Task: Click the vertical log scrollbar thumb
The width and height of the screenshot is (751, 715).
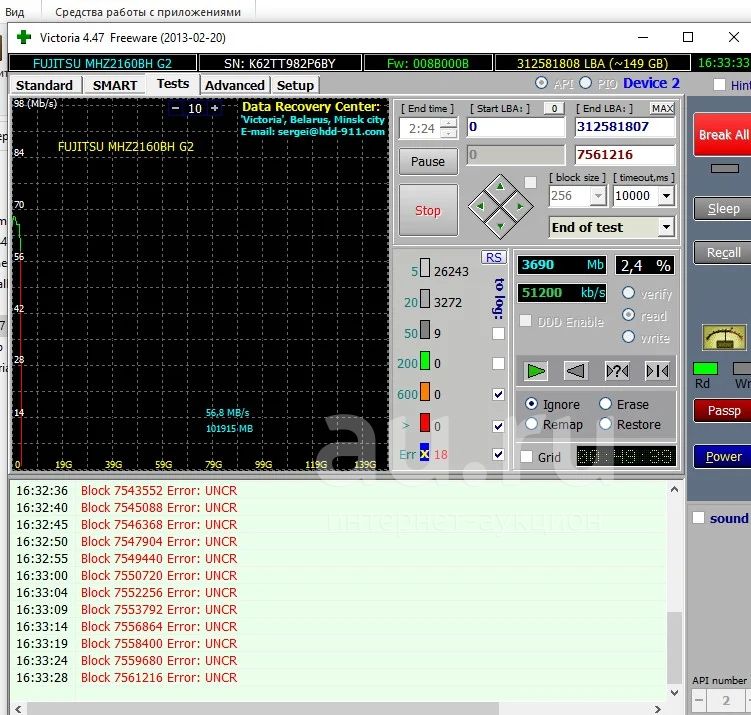Action: (674, 647)
